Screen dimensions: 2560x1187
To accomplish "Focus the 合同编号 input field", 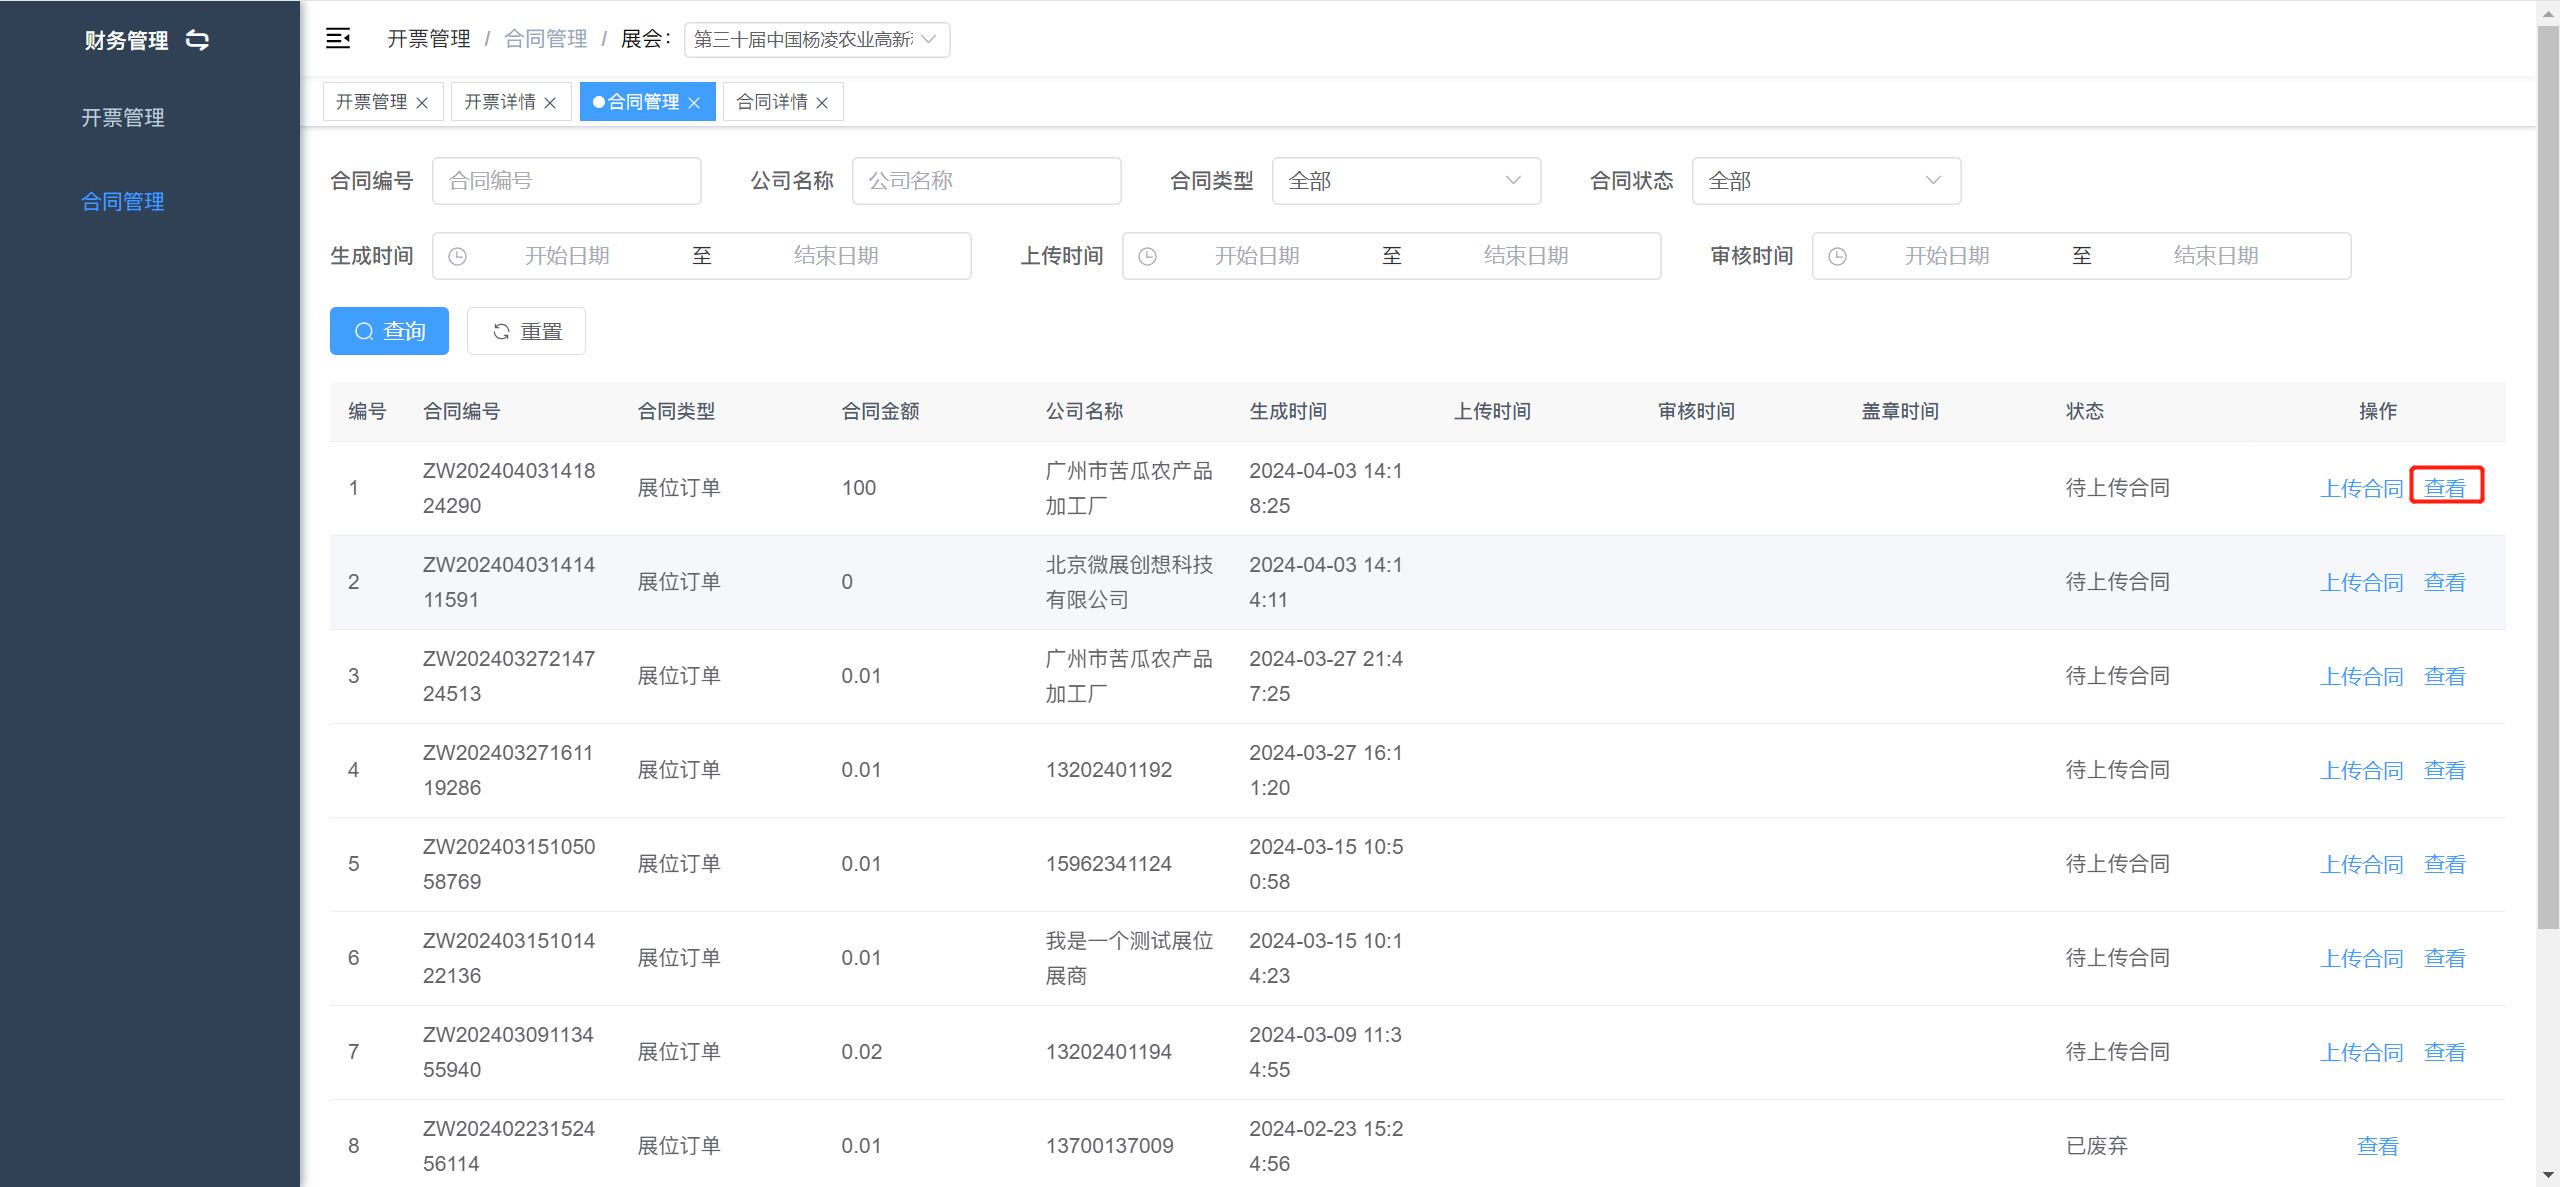I will [x=567, y=181].
